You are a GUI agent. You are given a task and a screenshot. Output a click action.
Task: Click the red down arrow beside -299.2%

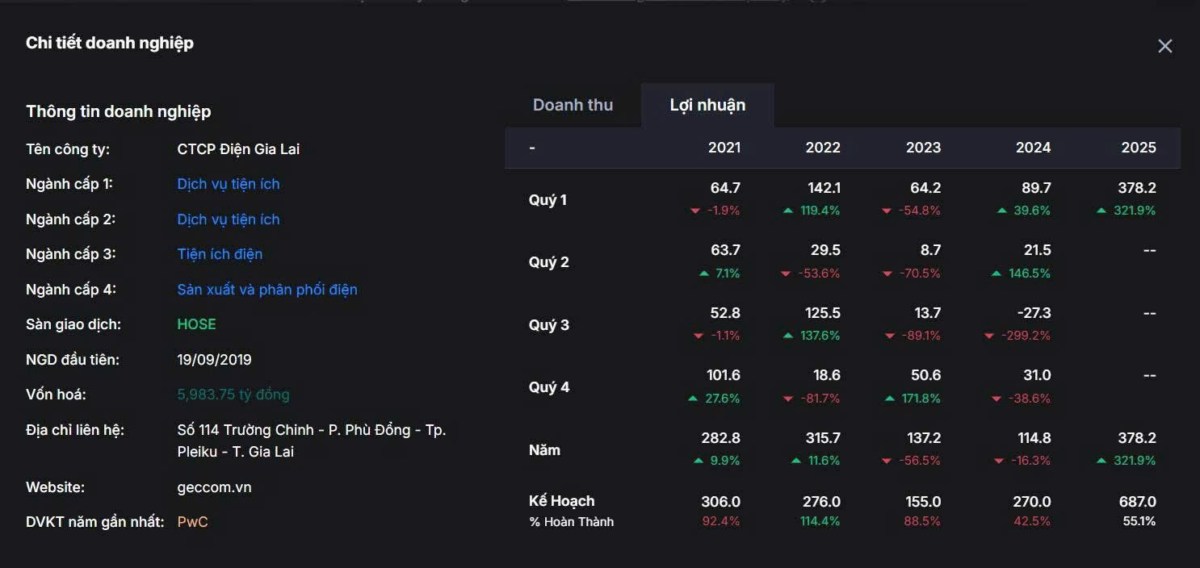[x=989, y=336]
